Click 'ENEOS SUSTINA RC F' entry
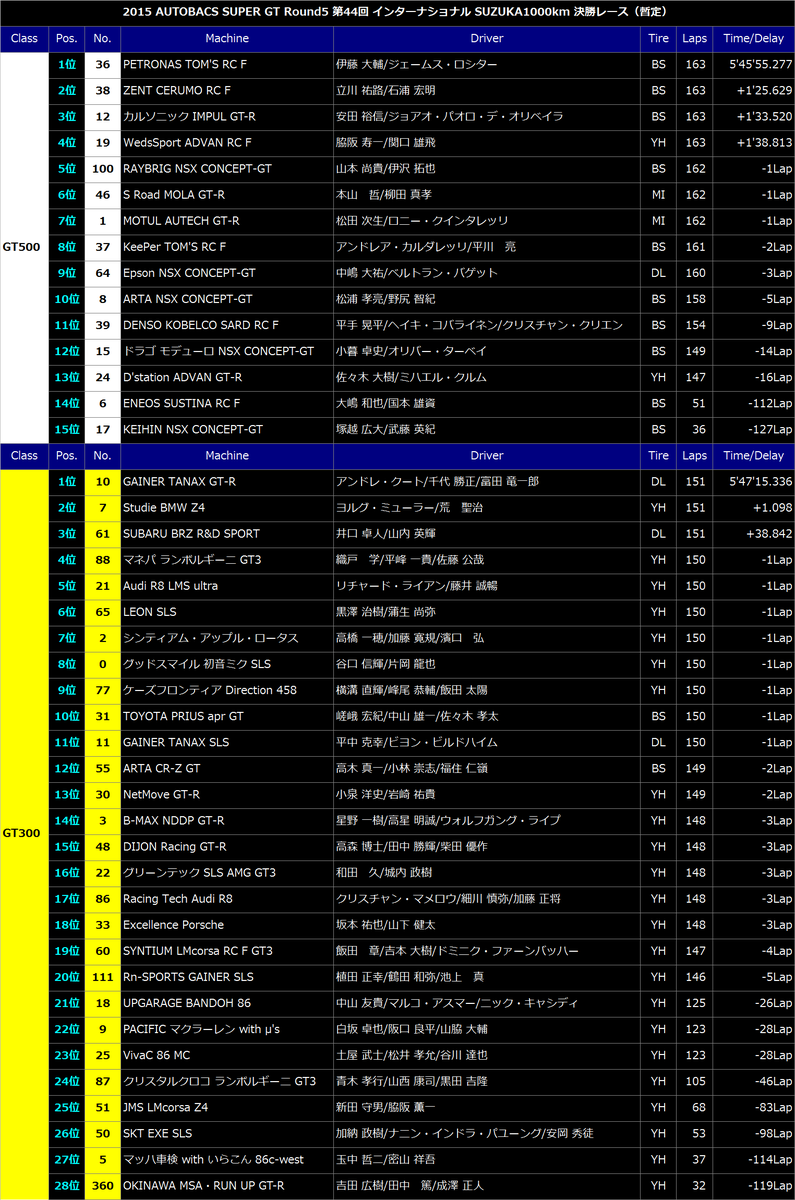The height and width of the screenshot is (1200, 795). 226,403
